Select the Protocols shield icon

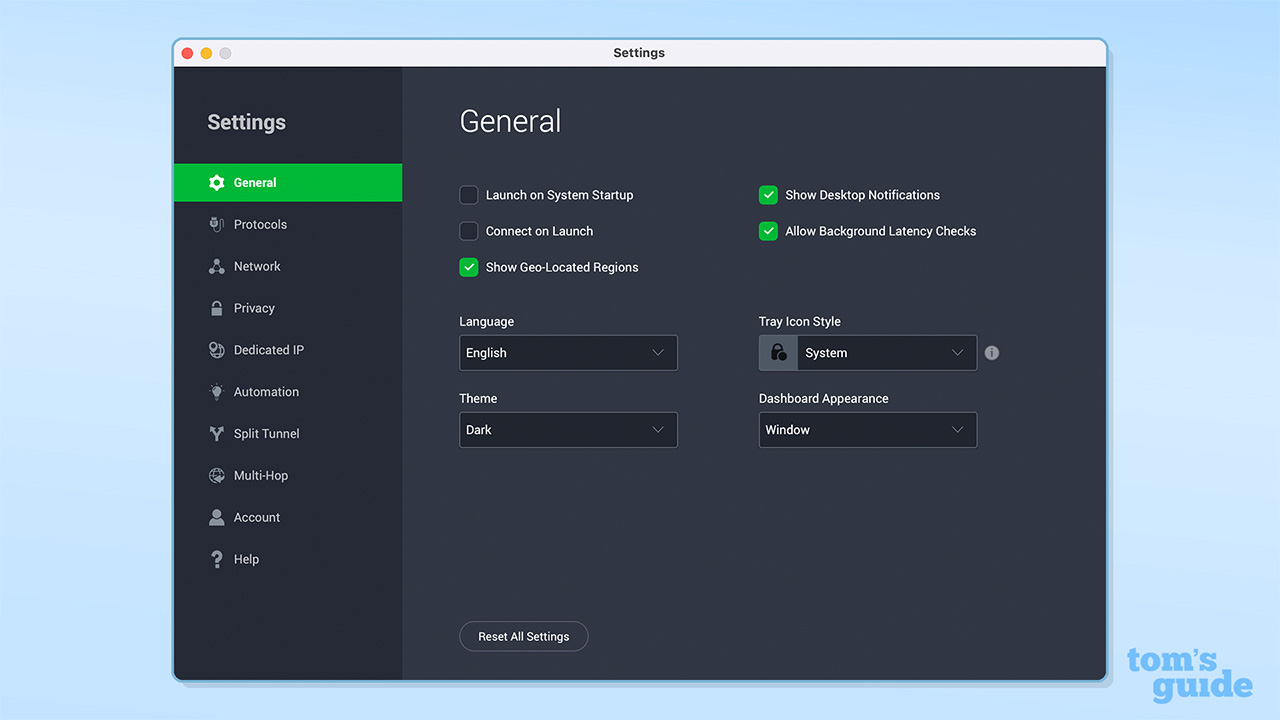tap(216, 224)
